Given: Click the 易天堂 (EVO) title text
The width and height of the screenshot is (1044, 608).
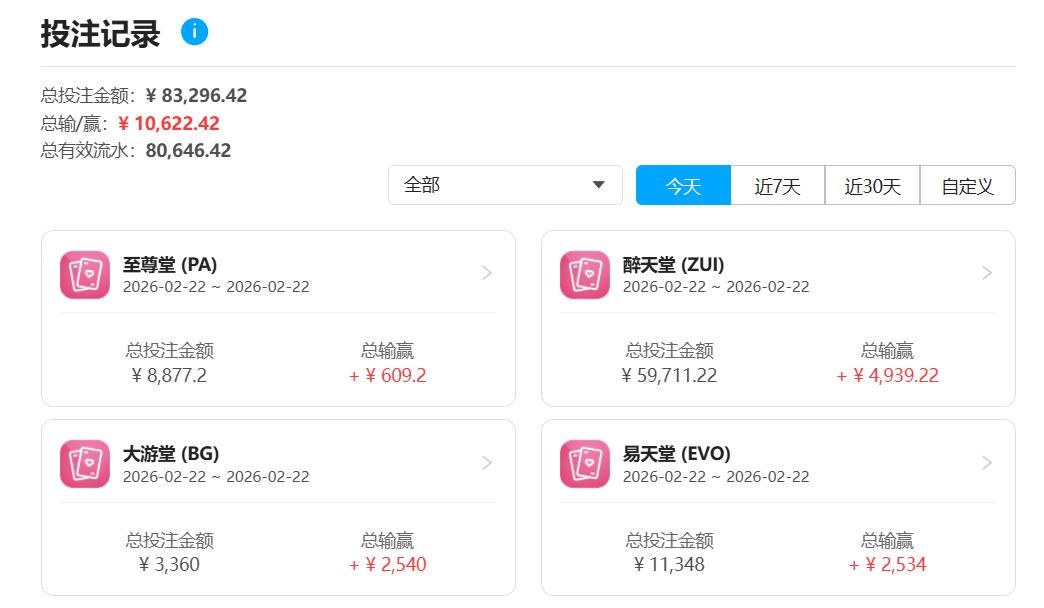Looking at the screenshot, I should pyautogui.click(x=676, y=454).
